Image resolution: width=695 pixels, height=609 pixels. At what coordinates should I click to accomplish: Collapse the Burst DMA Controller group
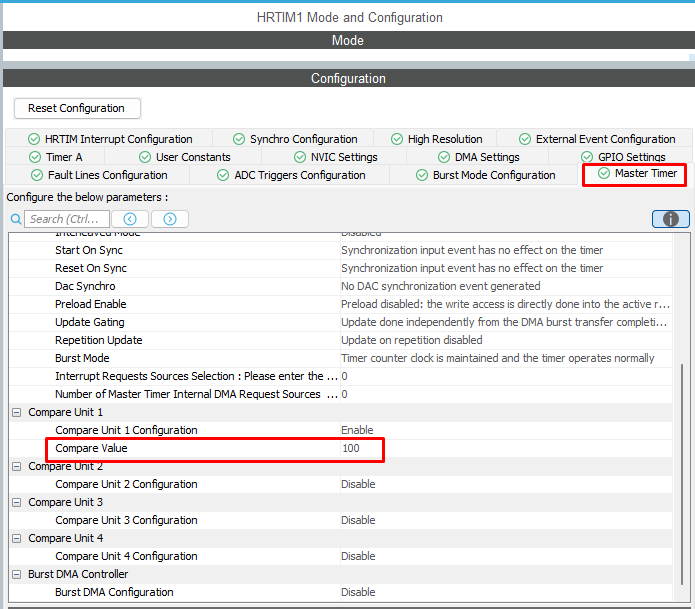16,574
